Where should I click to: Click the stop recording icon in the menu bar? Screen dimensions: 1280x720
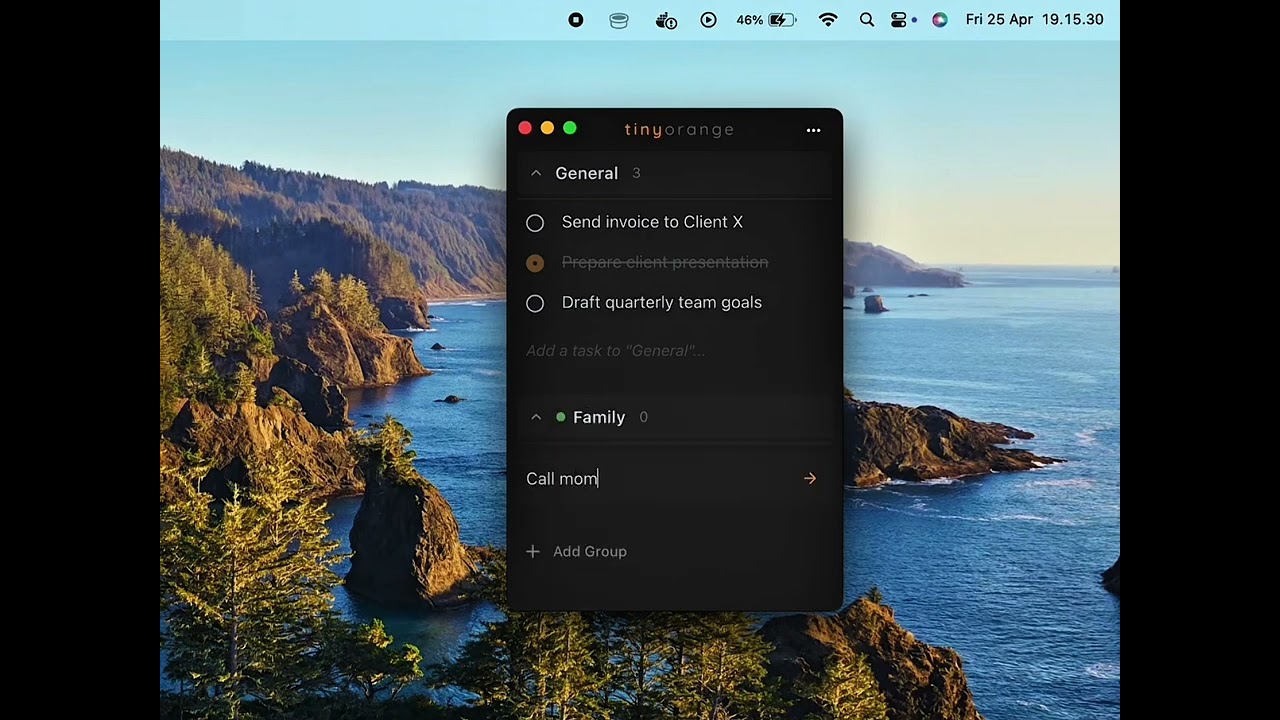[576, 20]
